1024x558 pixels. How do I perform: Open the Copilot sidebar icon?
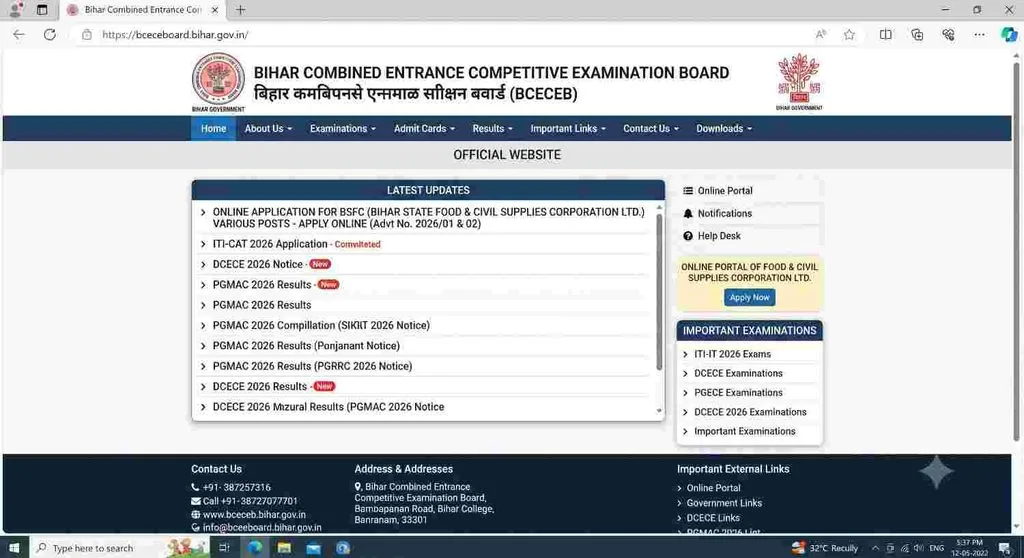point(1009,35)
